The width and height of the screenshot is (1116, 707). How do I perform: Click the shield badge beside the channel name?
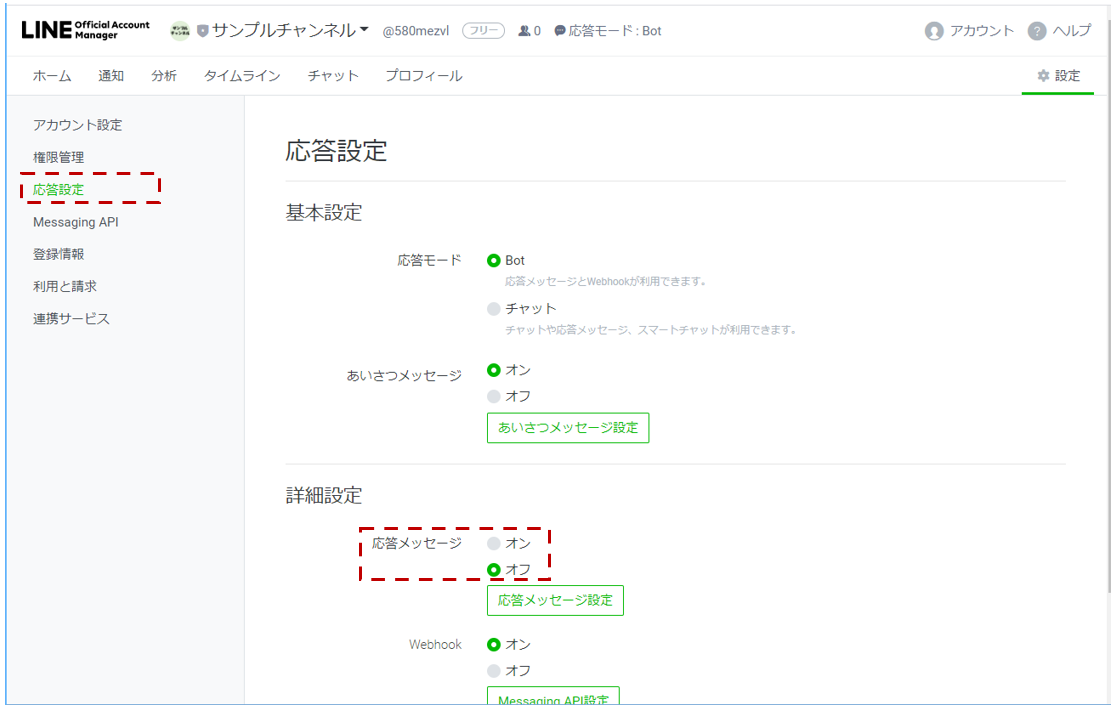[202, 30]
